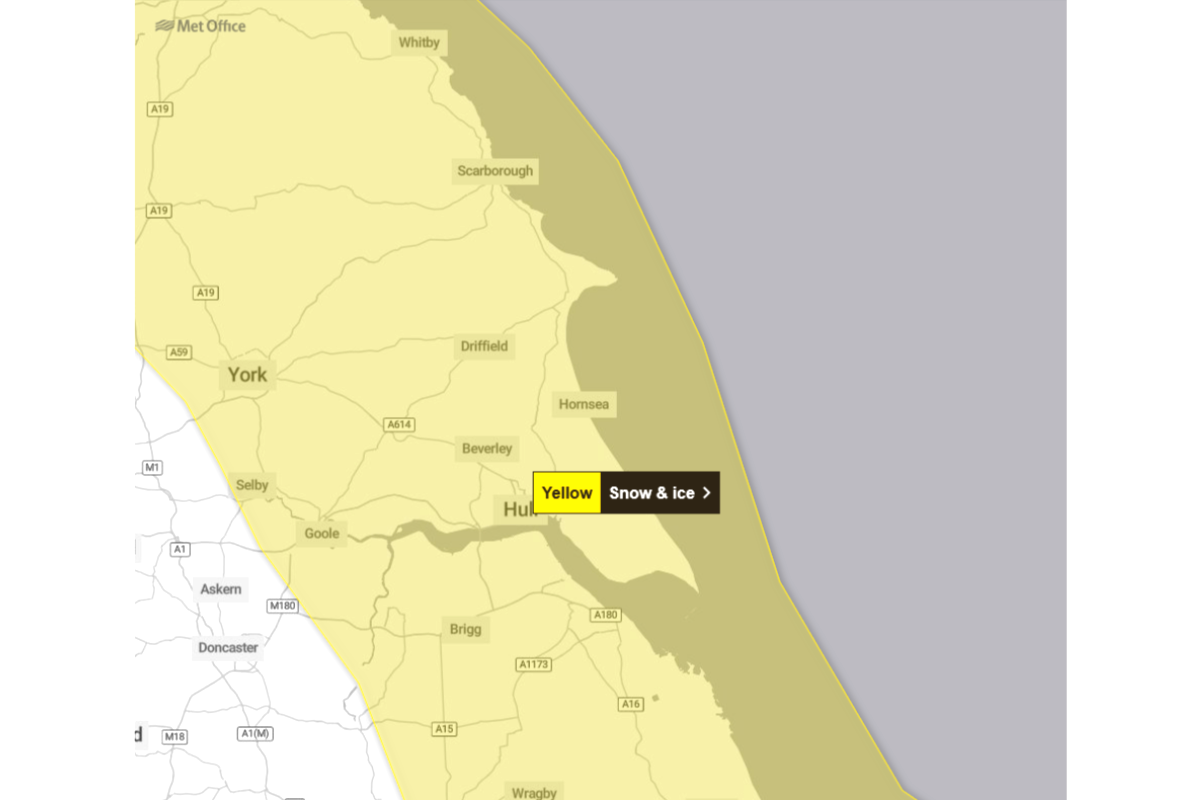Click the Met Office logo

pos(201,26)
